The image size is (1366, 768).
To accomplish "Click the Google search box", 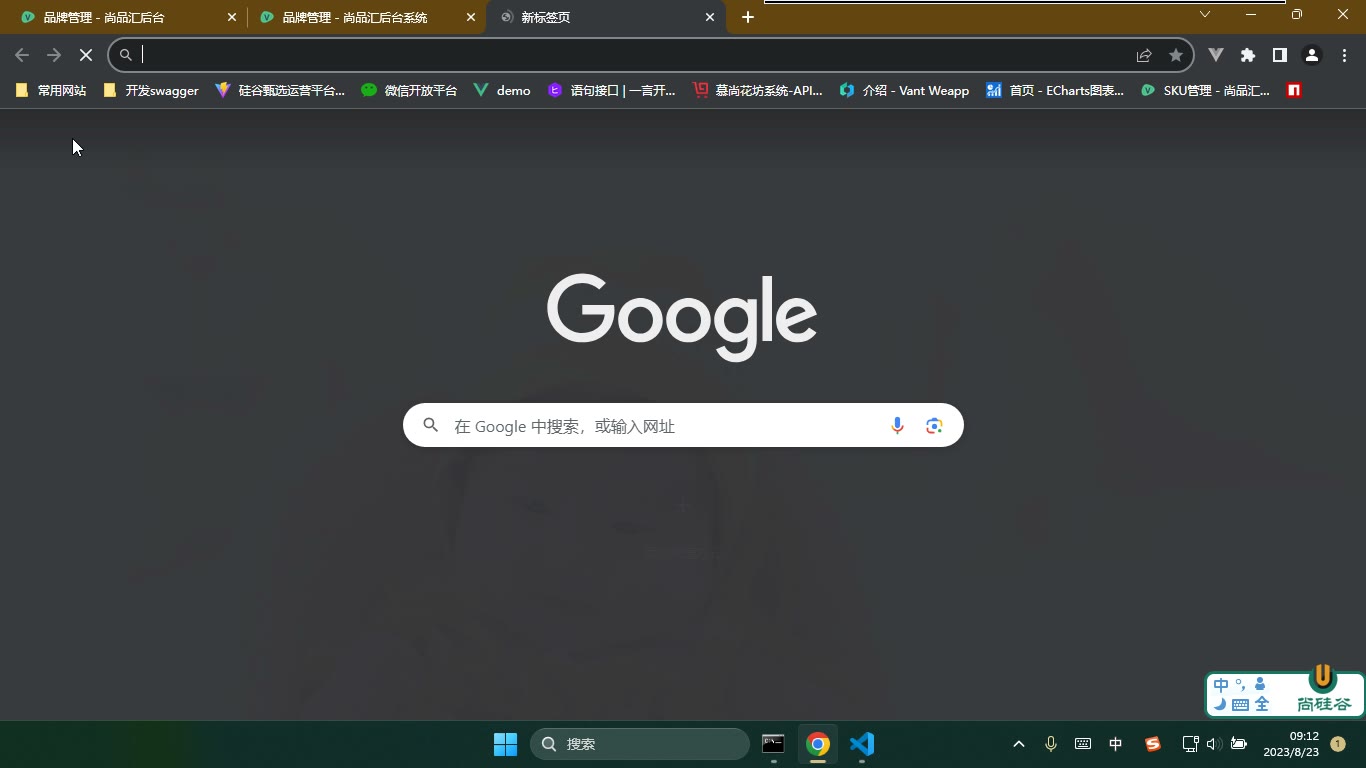I will pyautogui.click(x=683, y=425).
